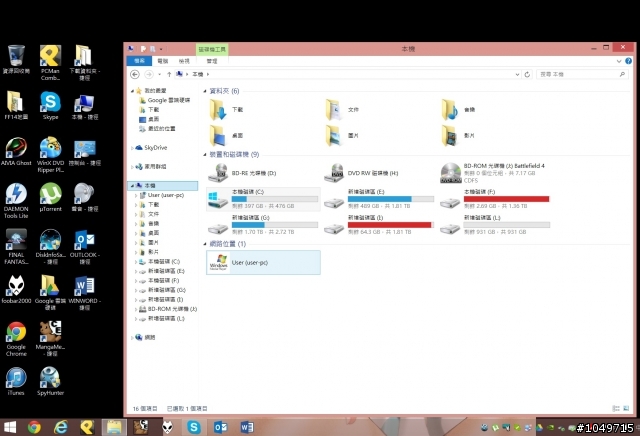Select 新增磁碟區 (L:) in the navigation tree
This screenshot has width=640, height=436.
click(x=162, y=318)
